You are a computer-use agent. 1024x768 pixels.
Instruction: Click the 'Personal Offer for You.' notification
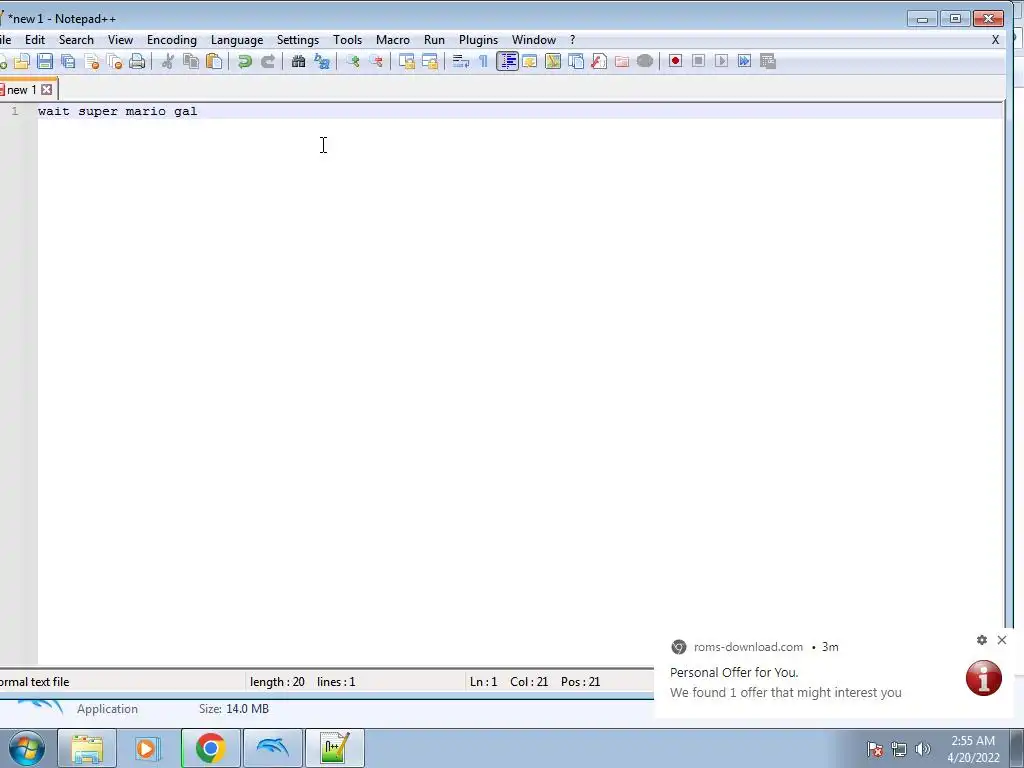[x=734, y=672]
